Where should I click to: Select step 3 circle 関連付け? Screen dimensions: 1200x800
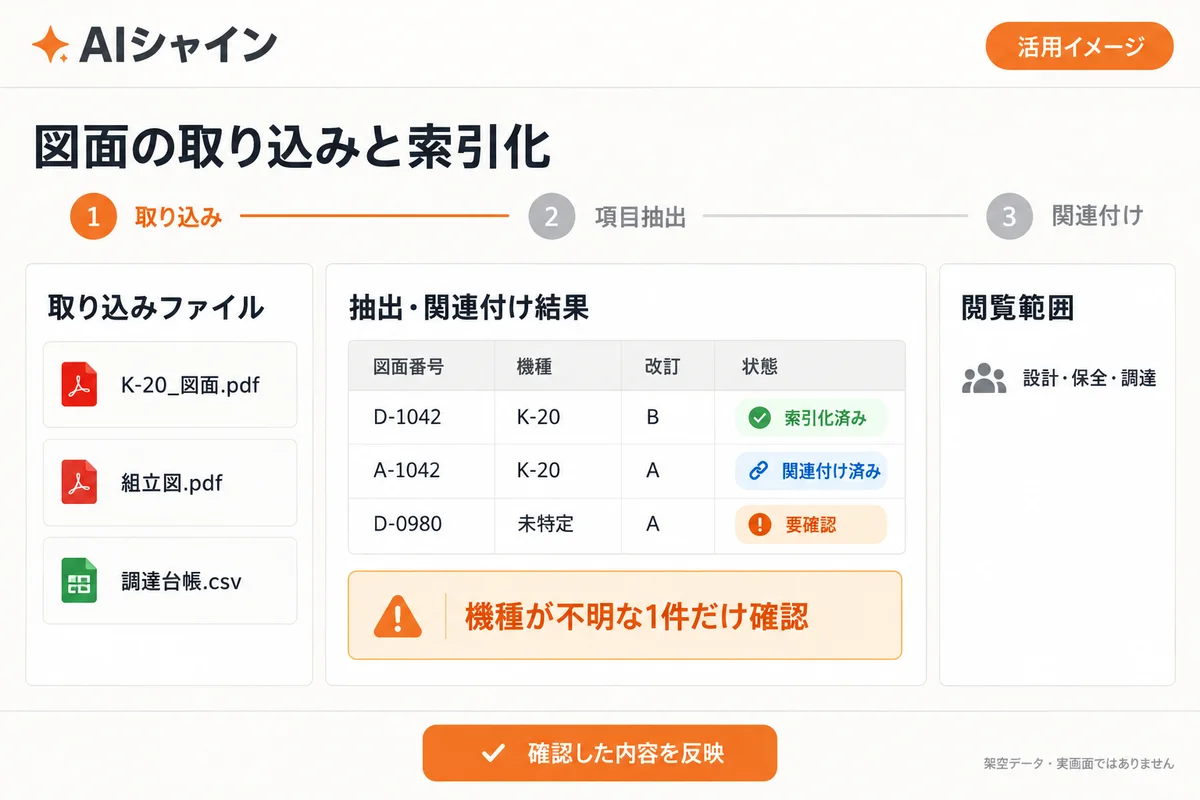tap(1009, 217)
